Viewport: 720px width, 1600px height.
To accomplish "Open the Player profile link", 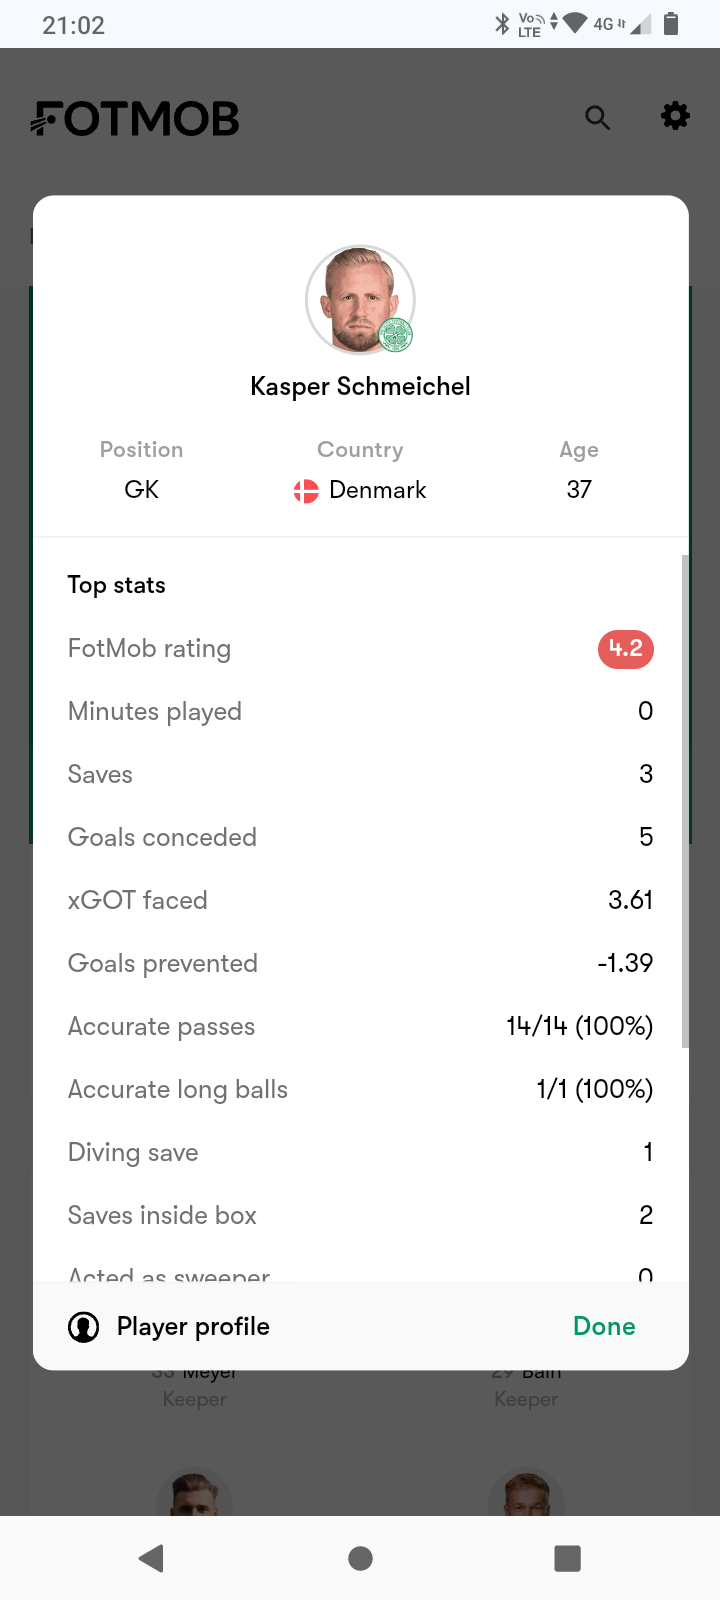I will [x=193, y=1327].
